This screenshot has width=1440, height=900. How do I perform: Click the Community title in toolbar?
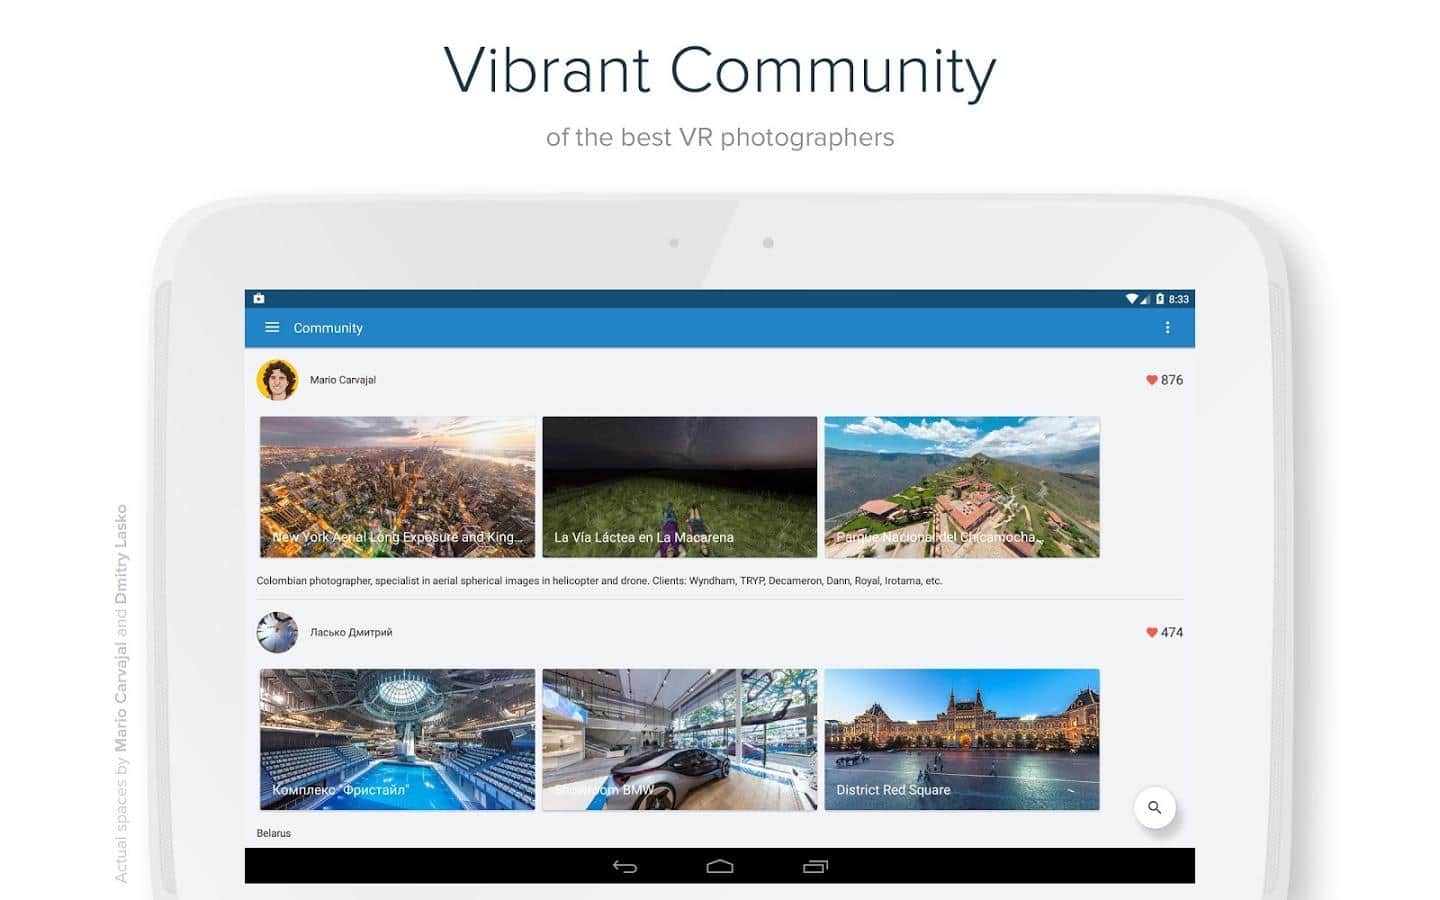tap(328, 328)
